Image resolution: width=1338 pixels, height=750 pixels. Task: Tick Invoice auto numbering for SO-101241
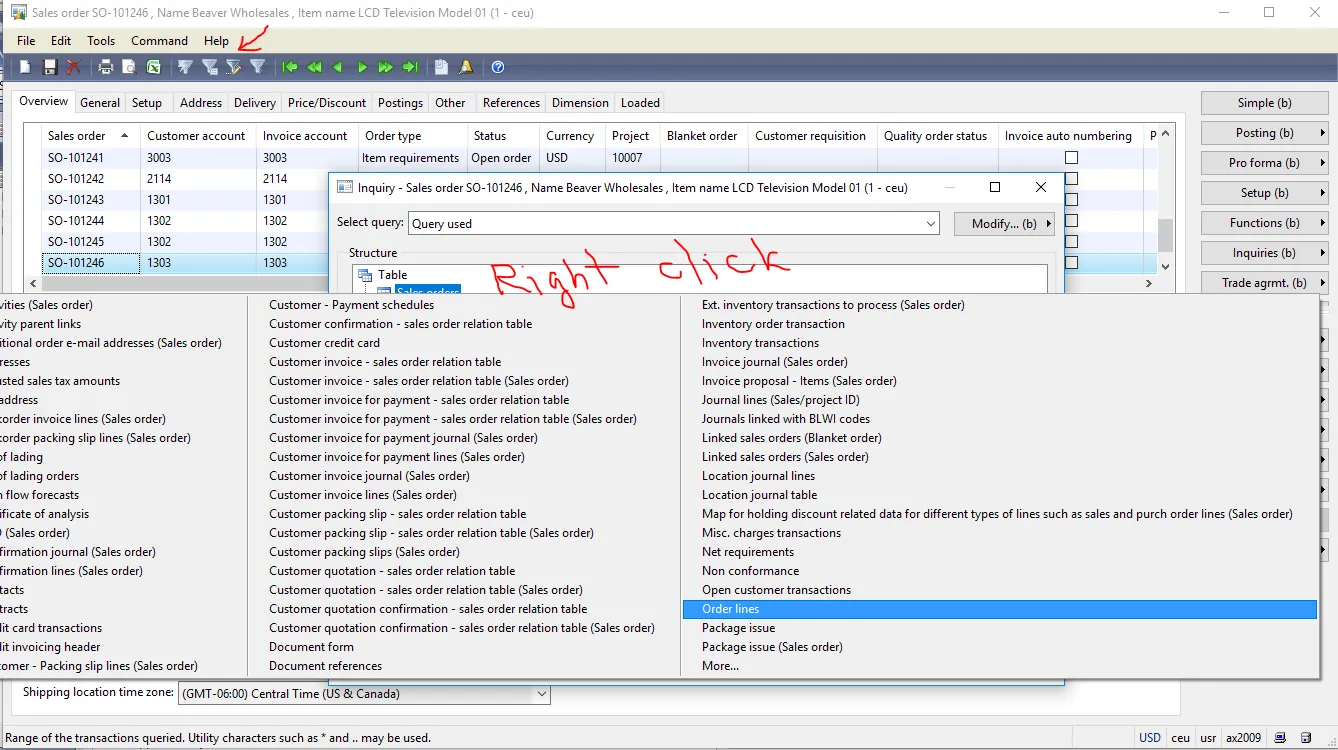1071,158
